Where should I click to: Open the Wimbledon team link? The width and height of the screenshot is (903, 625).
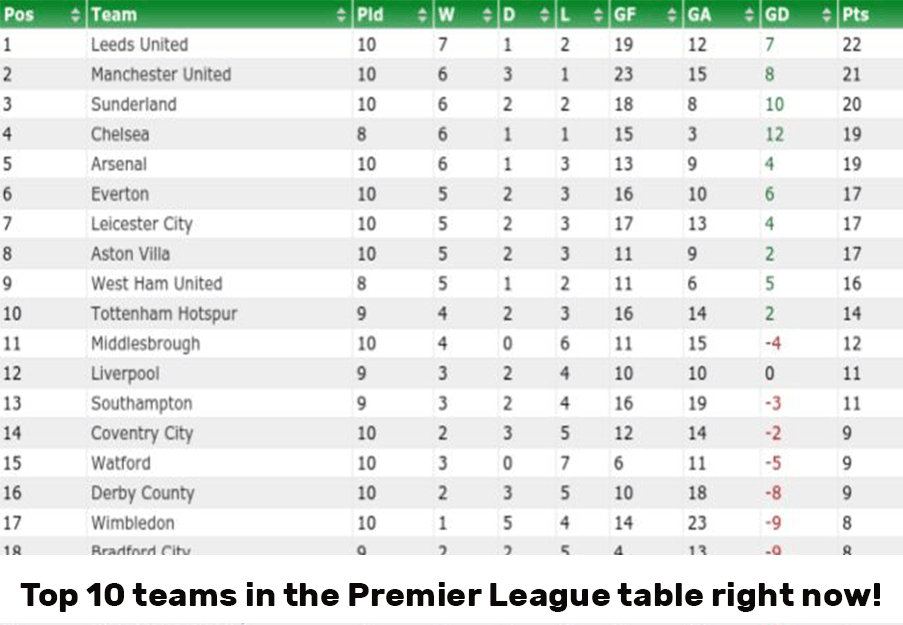132,523
